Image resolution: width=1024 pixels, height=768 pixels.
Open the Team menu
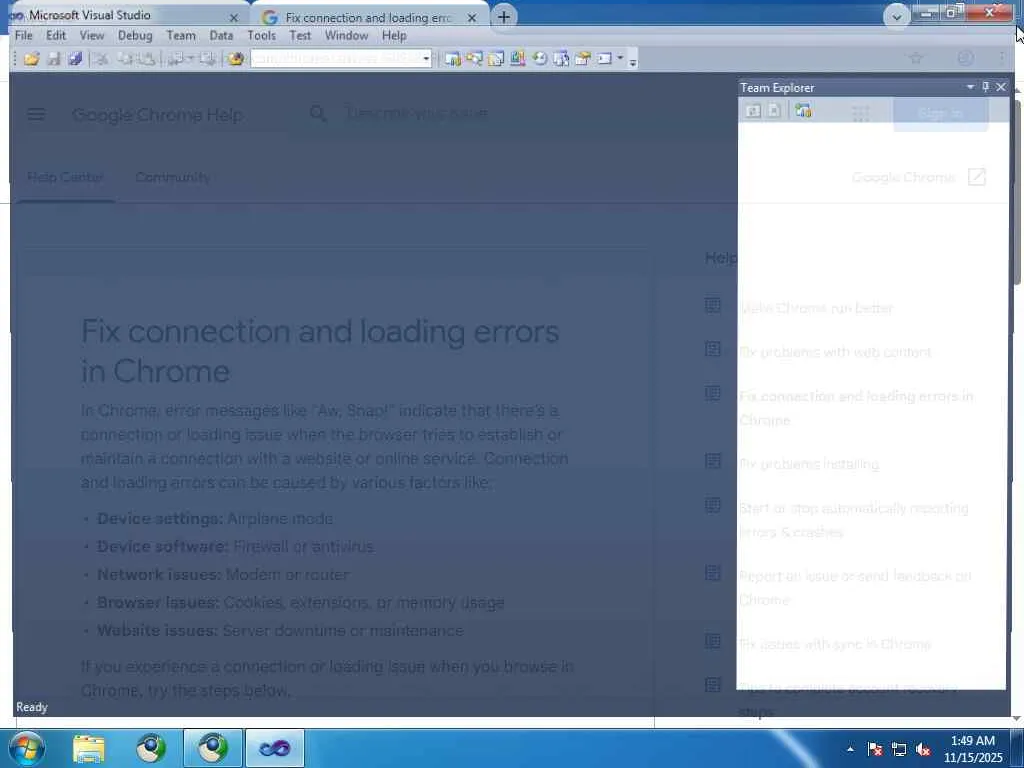click(x=181, y=35)
